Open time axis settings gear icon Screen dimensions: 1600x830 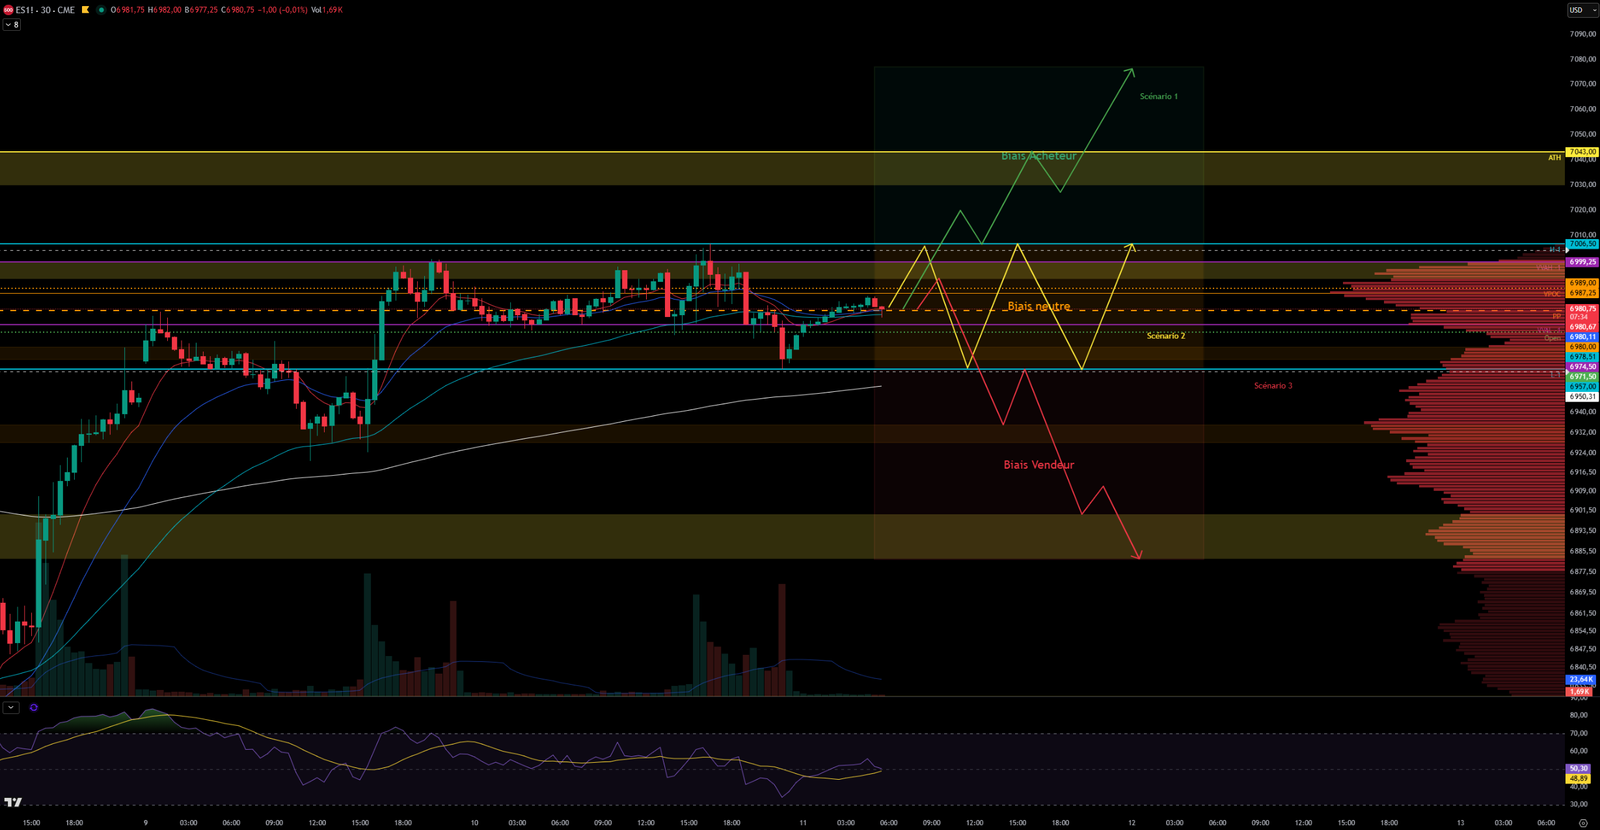tap(1582, 823)
